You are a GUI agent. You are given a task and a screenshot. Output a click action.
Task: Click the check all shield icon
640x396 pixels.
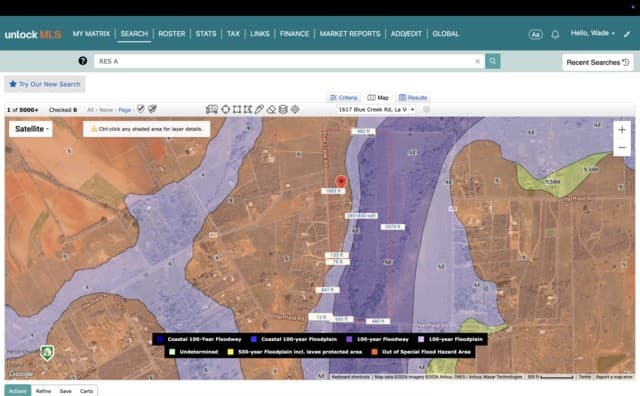(141, 109)
